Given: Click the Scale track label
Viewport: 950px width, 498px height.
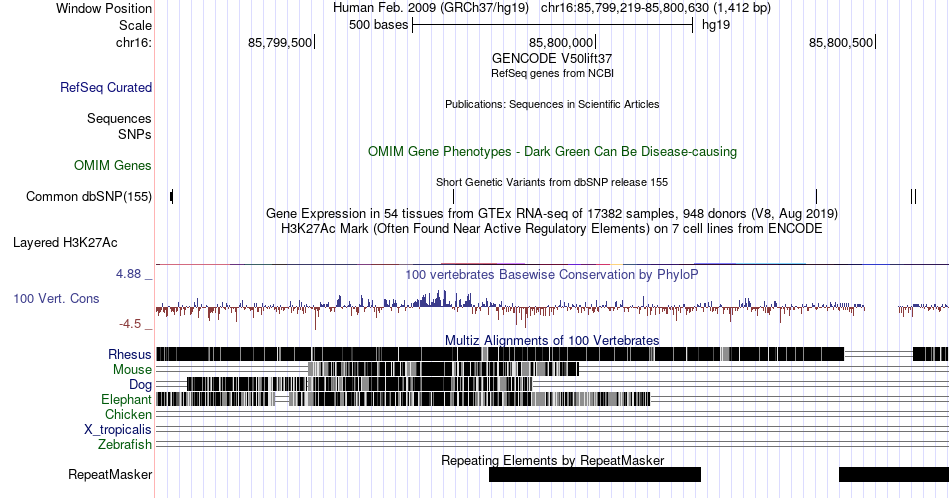Looking at the screenshot, I should point(135,25).
